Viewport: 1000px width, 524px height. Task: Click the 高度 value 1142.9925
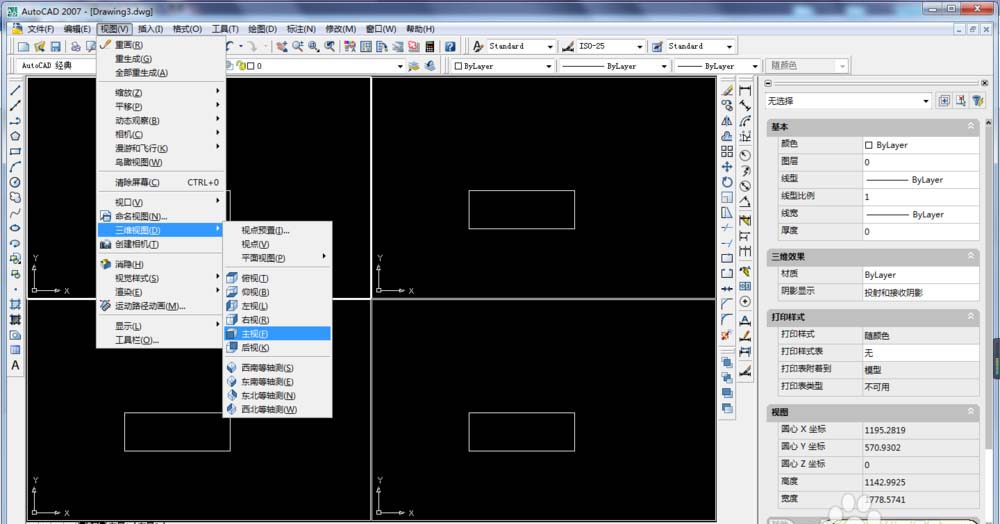pos(920,483)
